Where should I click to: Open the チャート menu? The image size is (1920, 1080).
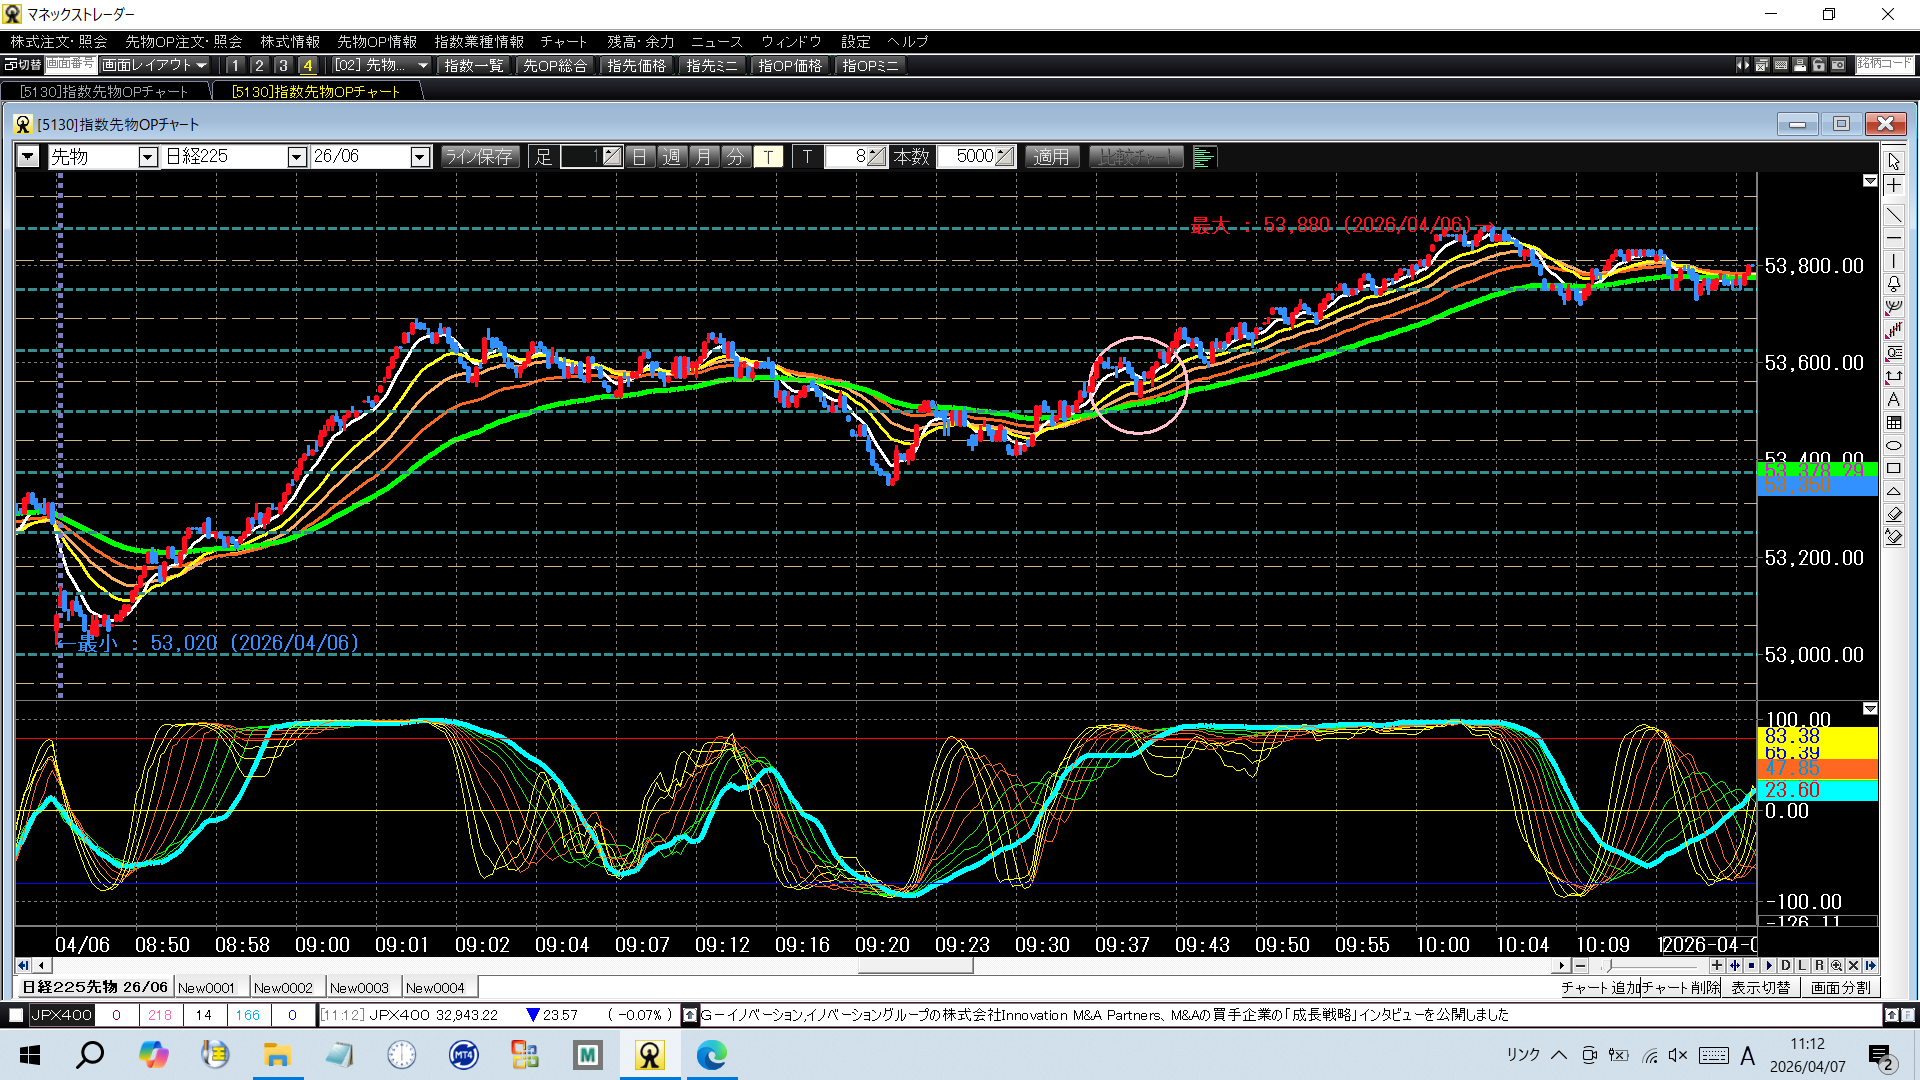(563, 42)
